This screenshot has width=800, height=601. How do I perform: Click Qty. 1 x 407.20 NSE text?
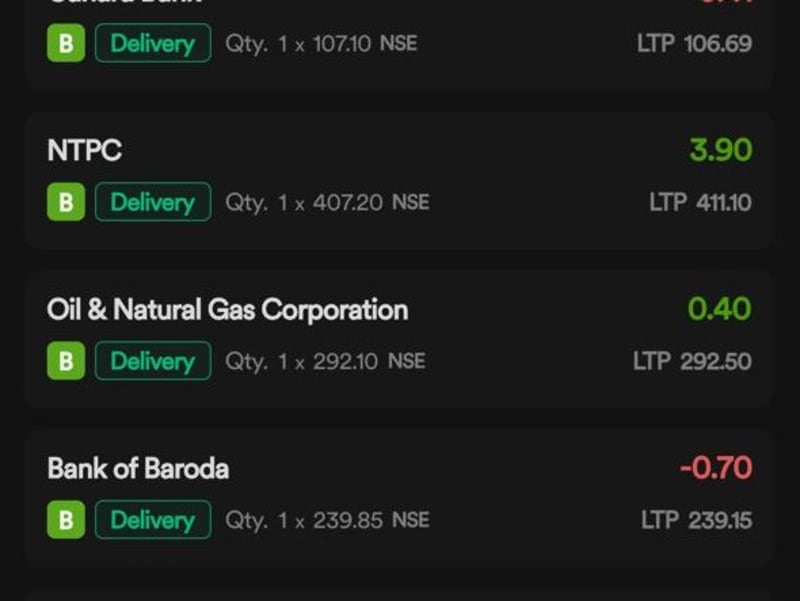pos(328,203)
